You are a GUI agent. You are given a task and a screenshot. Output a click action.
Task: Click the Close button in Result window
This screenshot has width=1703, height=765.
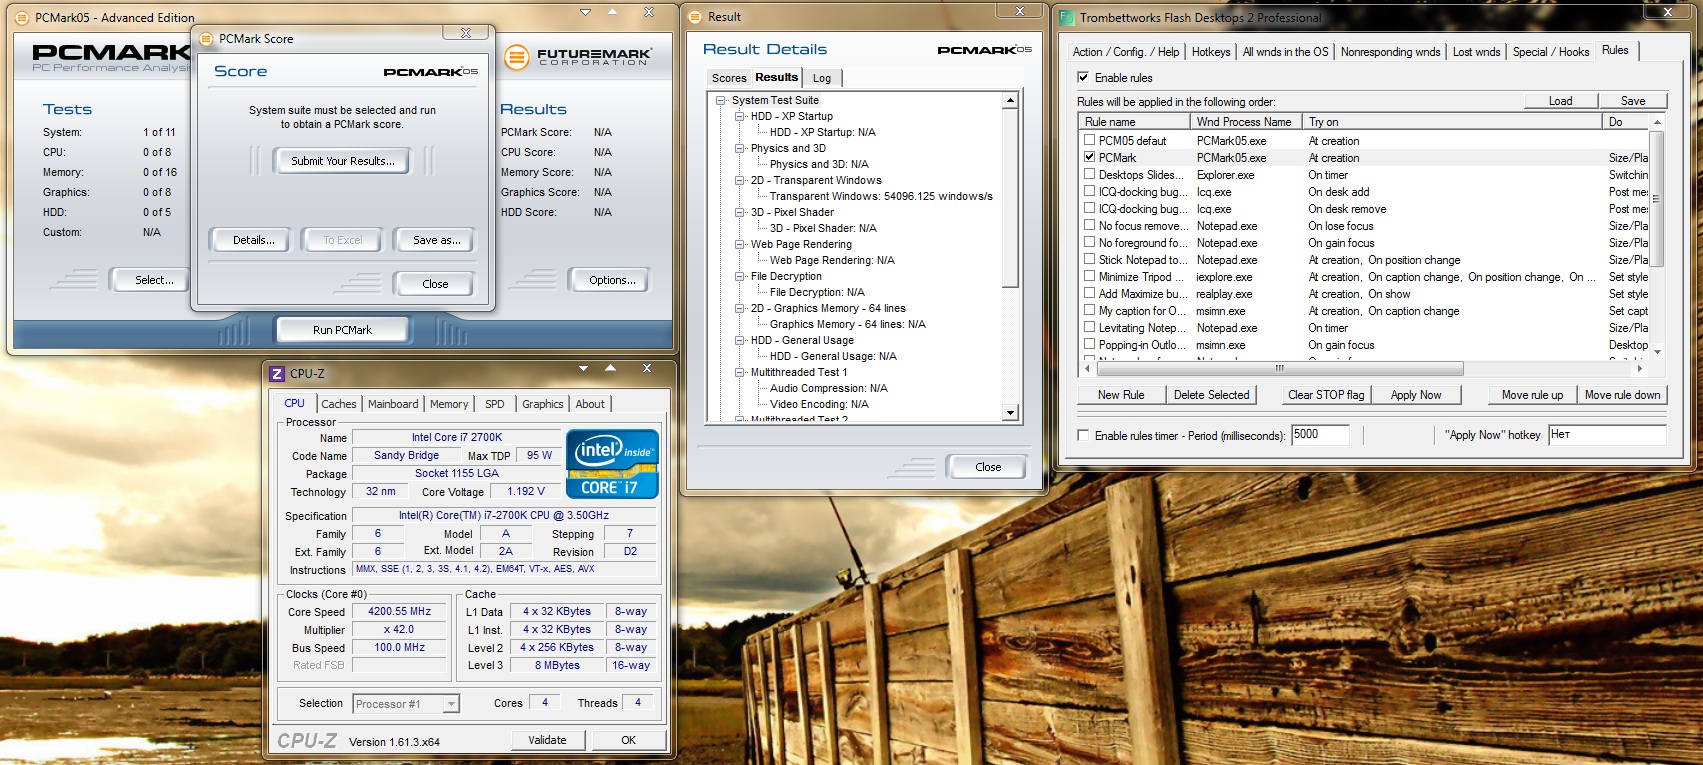pos(988,467)
